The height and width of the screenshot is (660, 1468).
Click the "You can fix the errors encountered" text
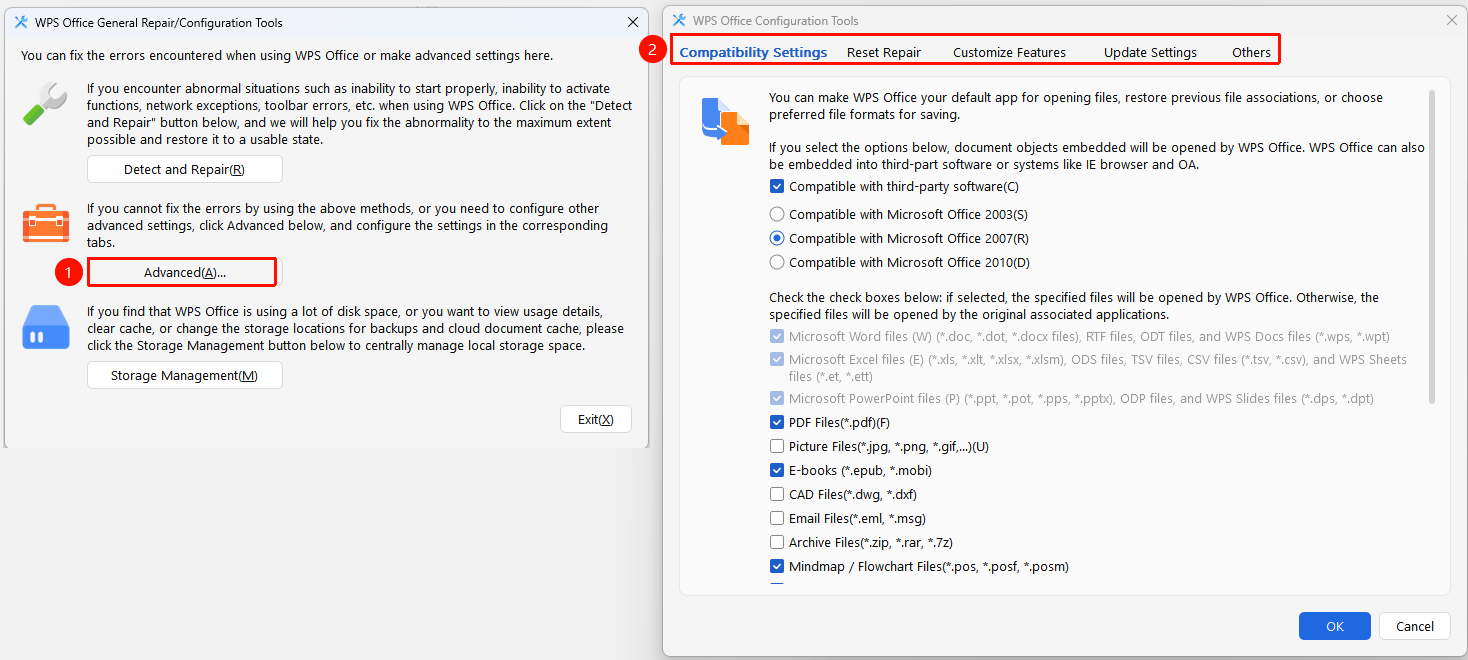[287, 56]
